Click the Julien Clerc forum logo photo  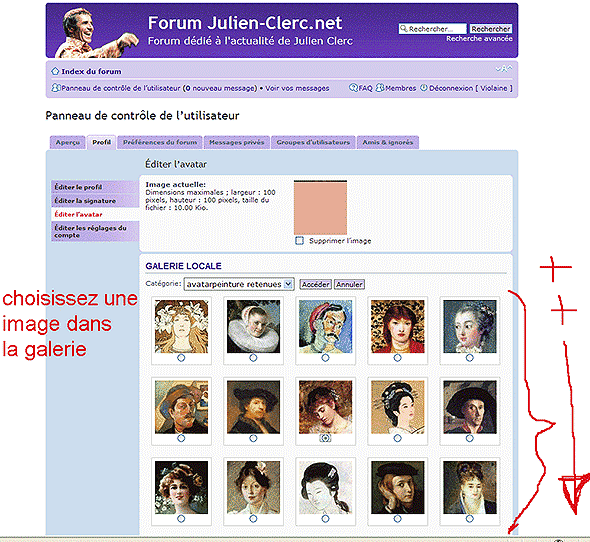(x=96, y=33)
